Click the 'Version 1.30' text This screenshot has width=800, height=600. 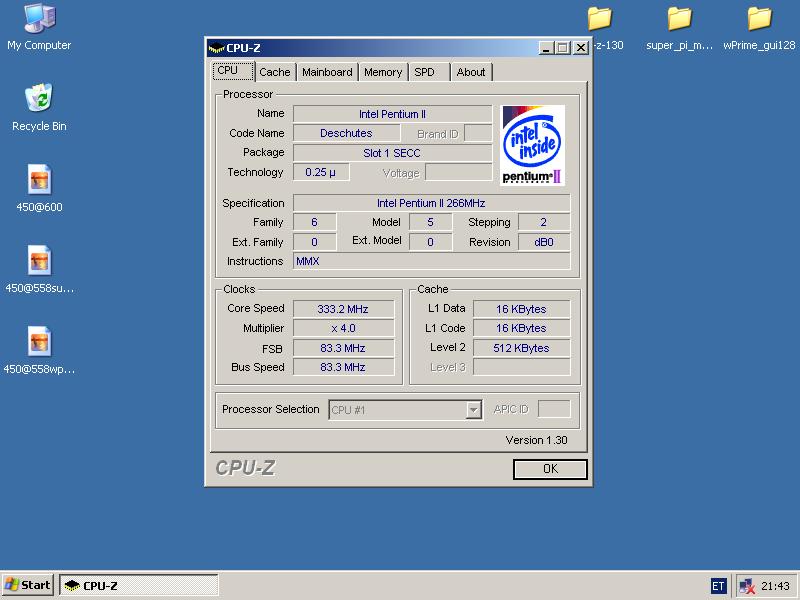point(536,440)
